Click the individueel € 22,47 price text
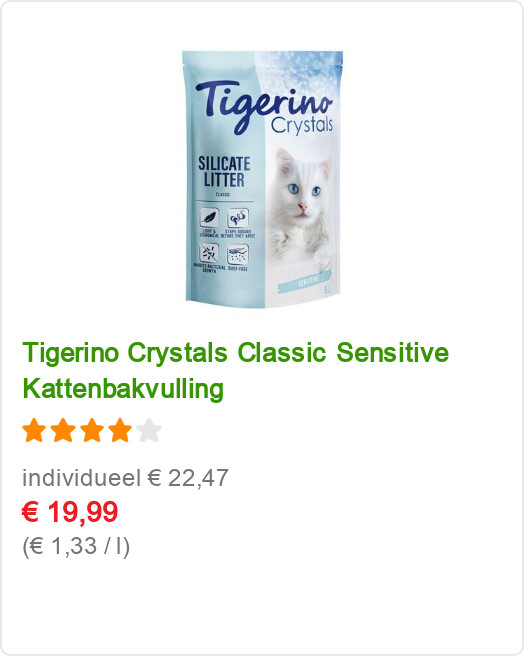This screenshot has width=524, height=656. coord(125,478)
